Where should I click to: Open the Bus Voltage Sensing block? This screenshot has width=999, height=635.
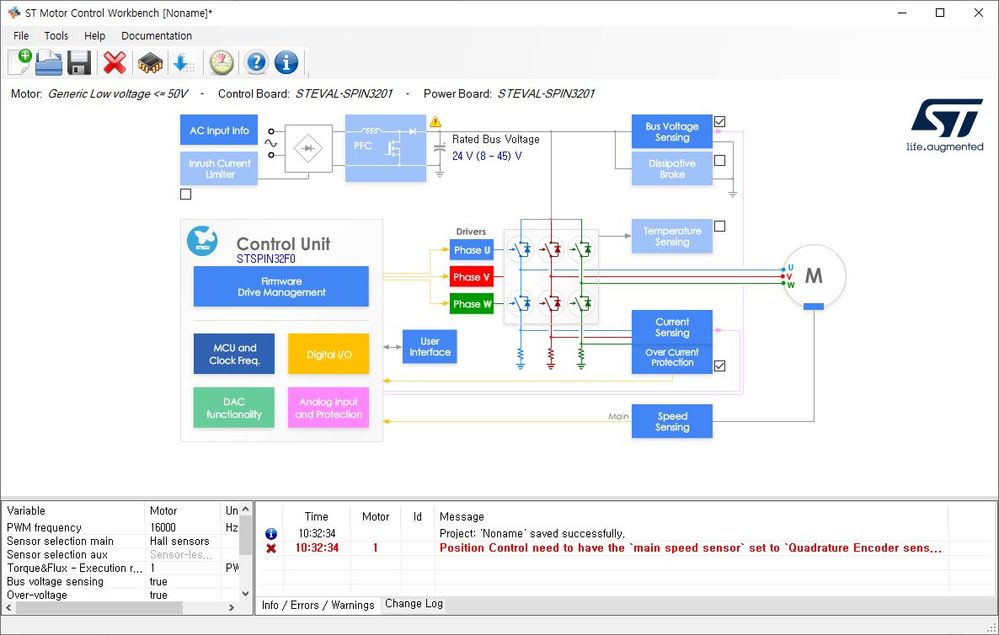(672, 132)
